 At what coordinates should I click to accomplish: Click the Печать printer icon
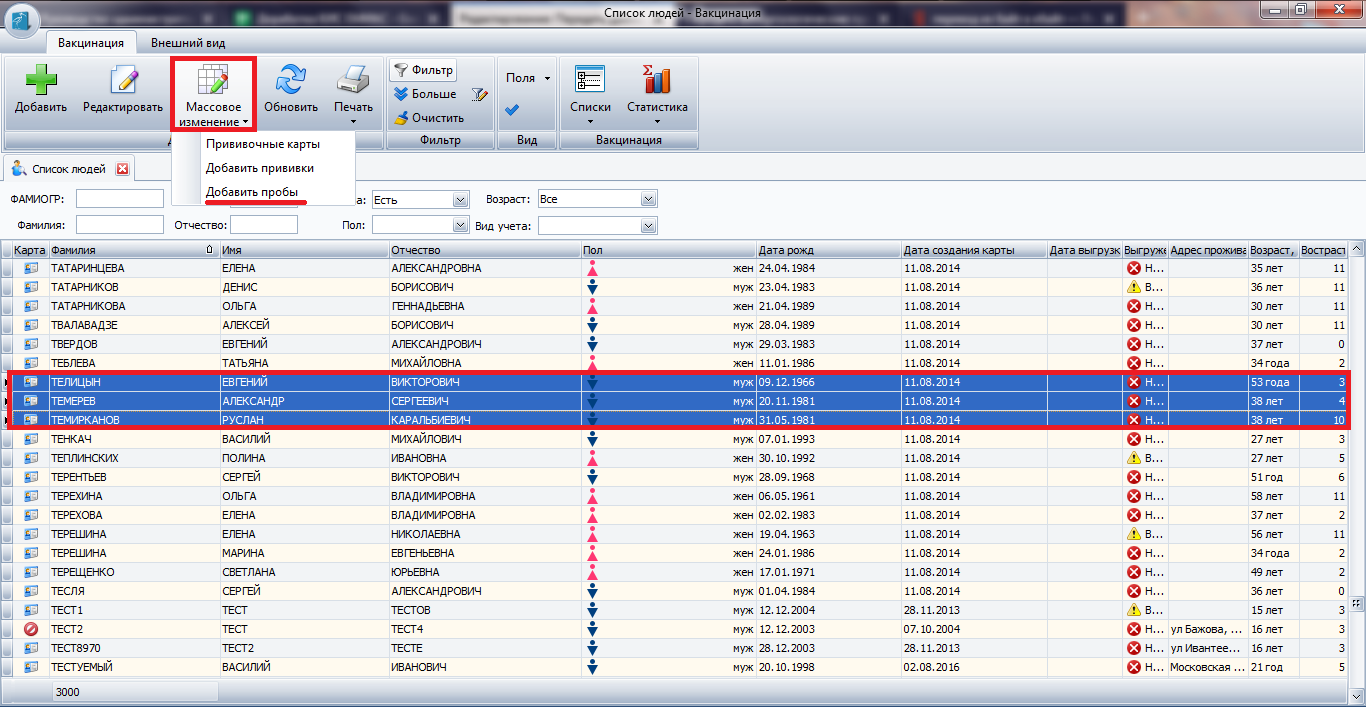[x=353, y=80]
